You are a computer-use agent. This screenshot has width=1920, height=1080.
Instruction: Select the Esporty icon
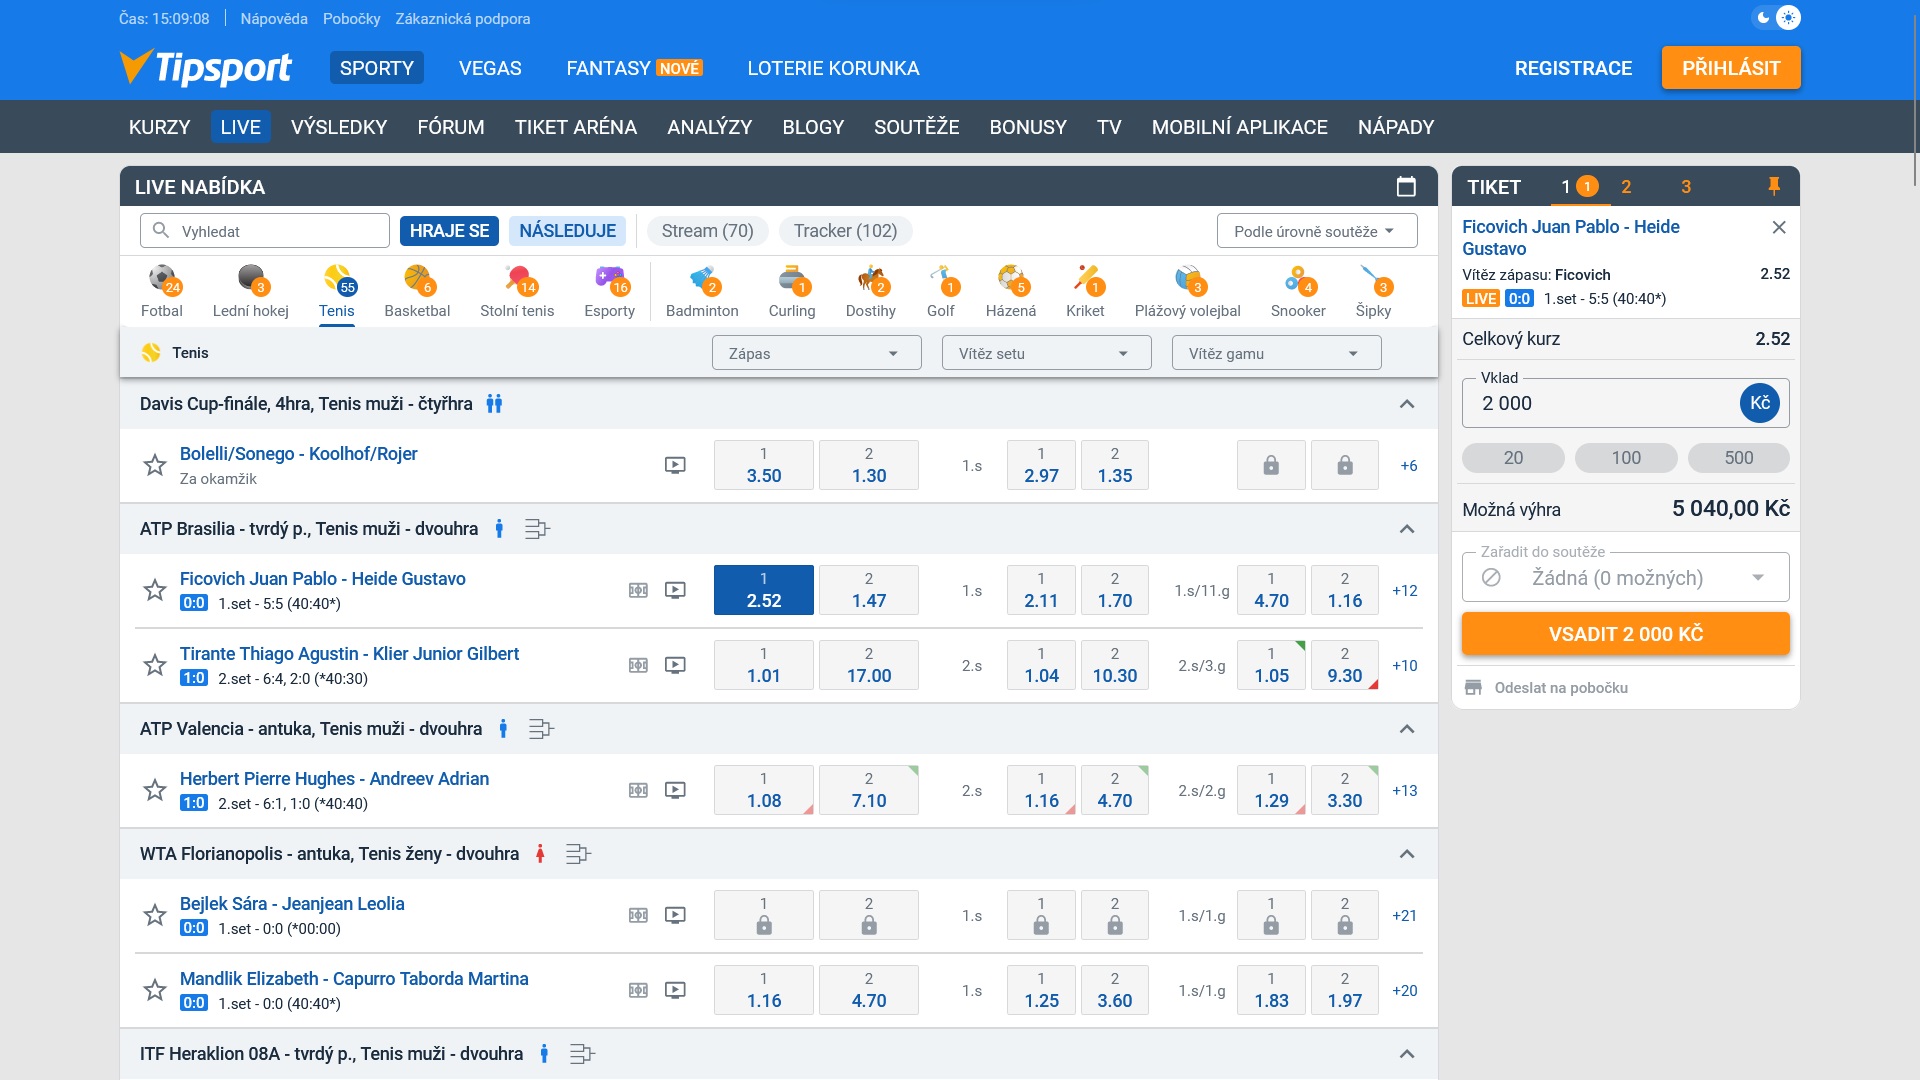[x=609, y=291]
